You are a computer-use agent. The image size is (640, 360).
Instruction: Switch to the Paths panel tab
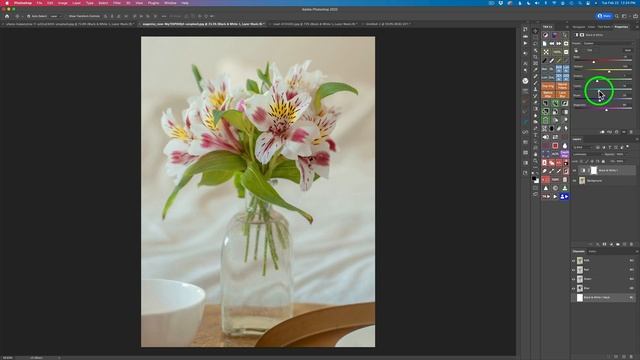click(592, 251)
